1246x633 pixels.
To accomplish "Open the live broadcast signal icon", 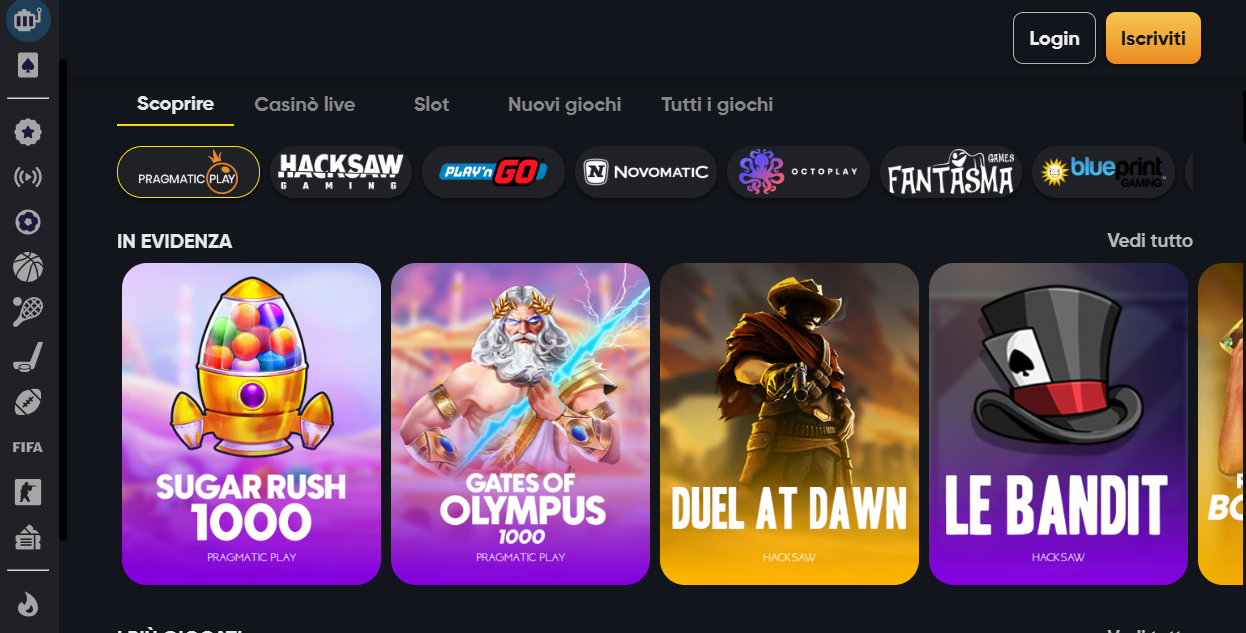I will [29, 177].
